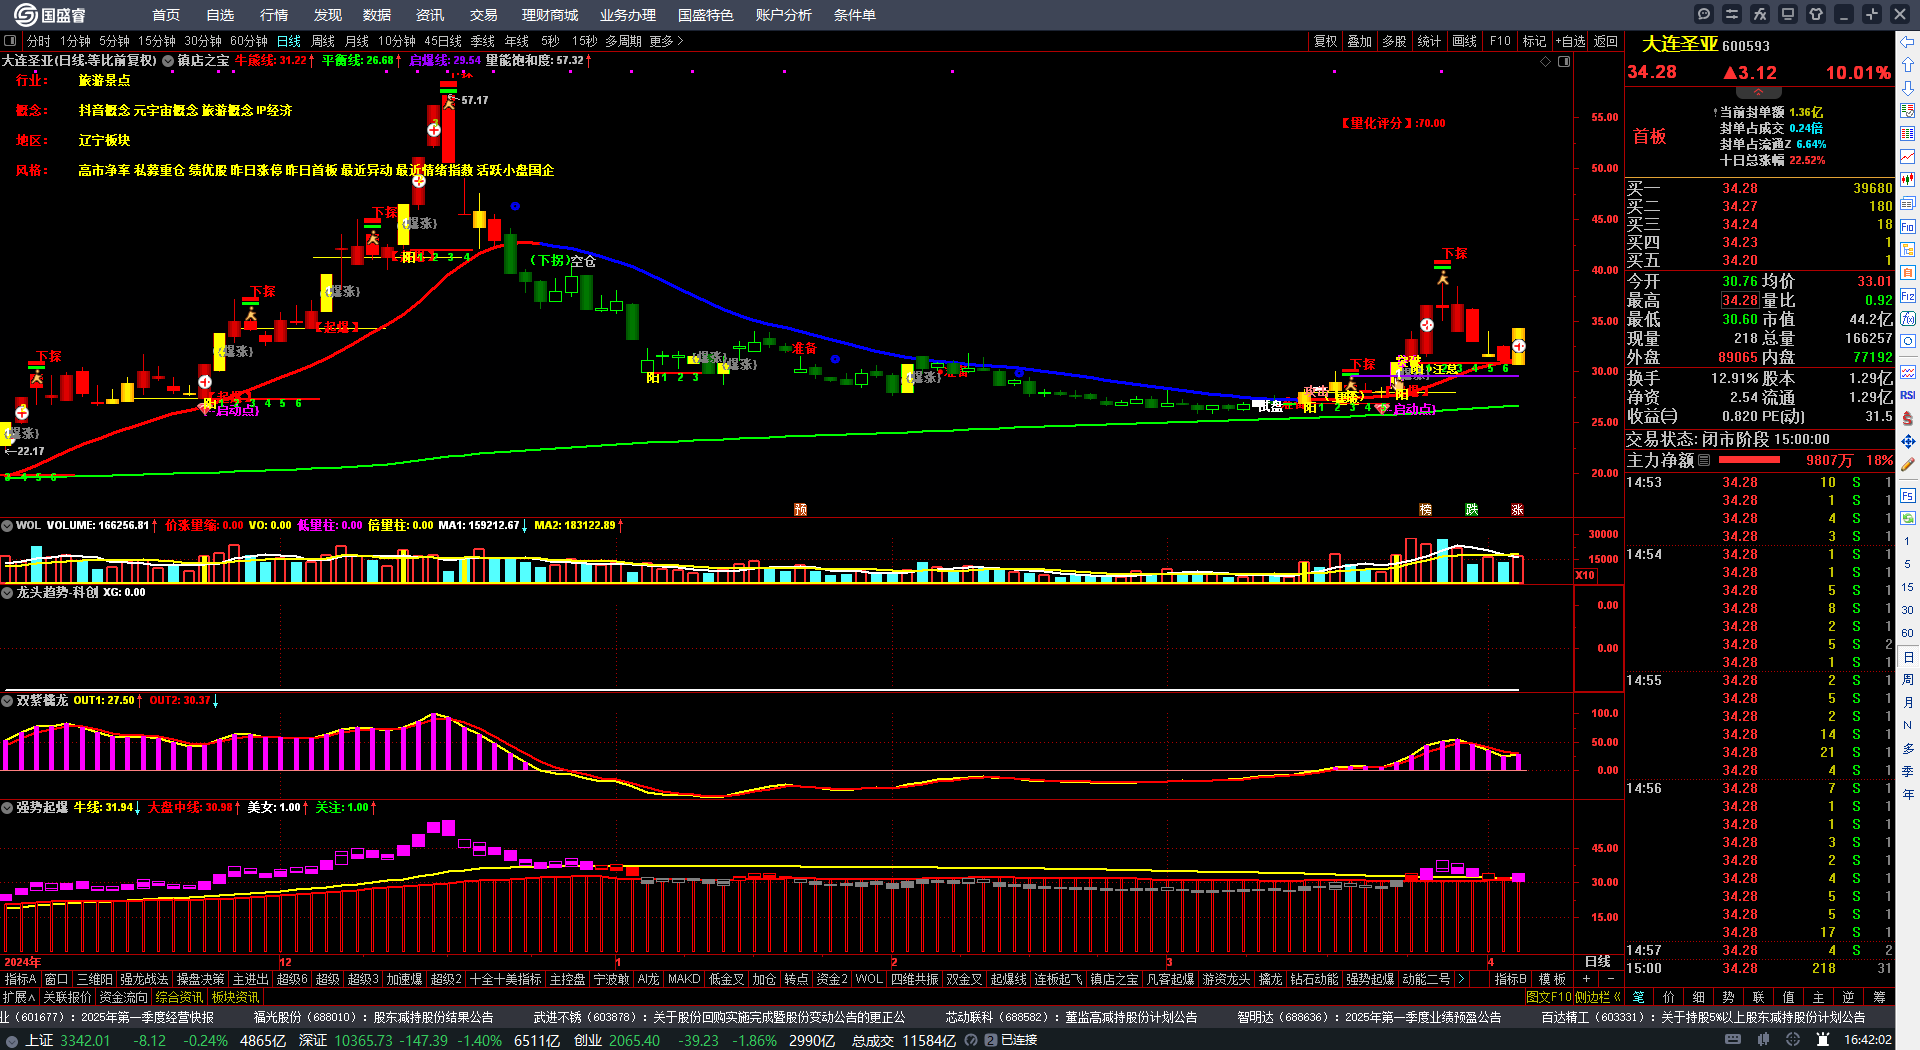Click the F5 icon in right sidebar

pos(1908,495)
